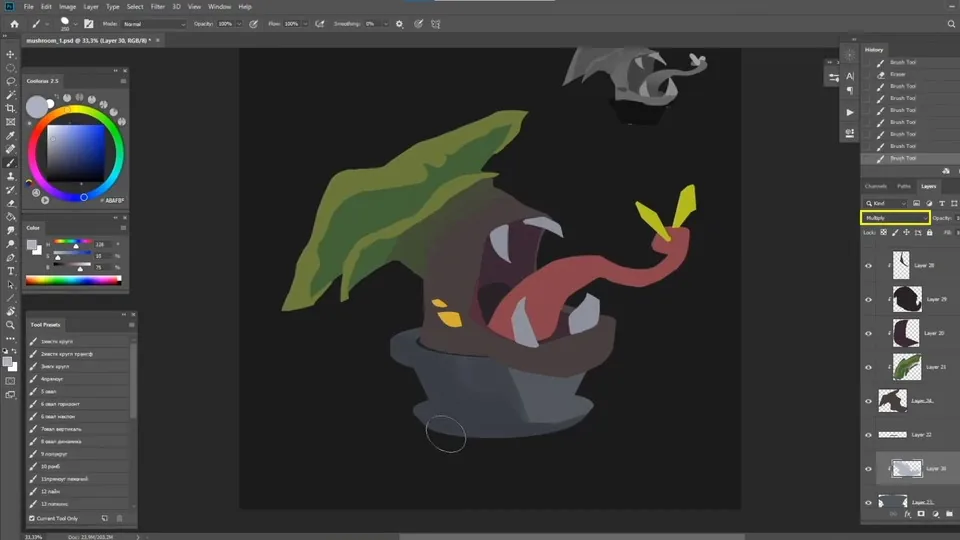Hide Layer 24 using eye icon
This screenshot has width=960, height=540.
(x=868, y=401)
